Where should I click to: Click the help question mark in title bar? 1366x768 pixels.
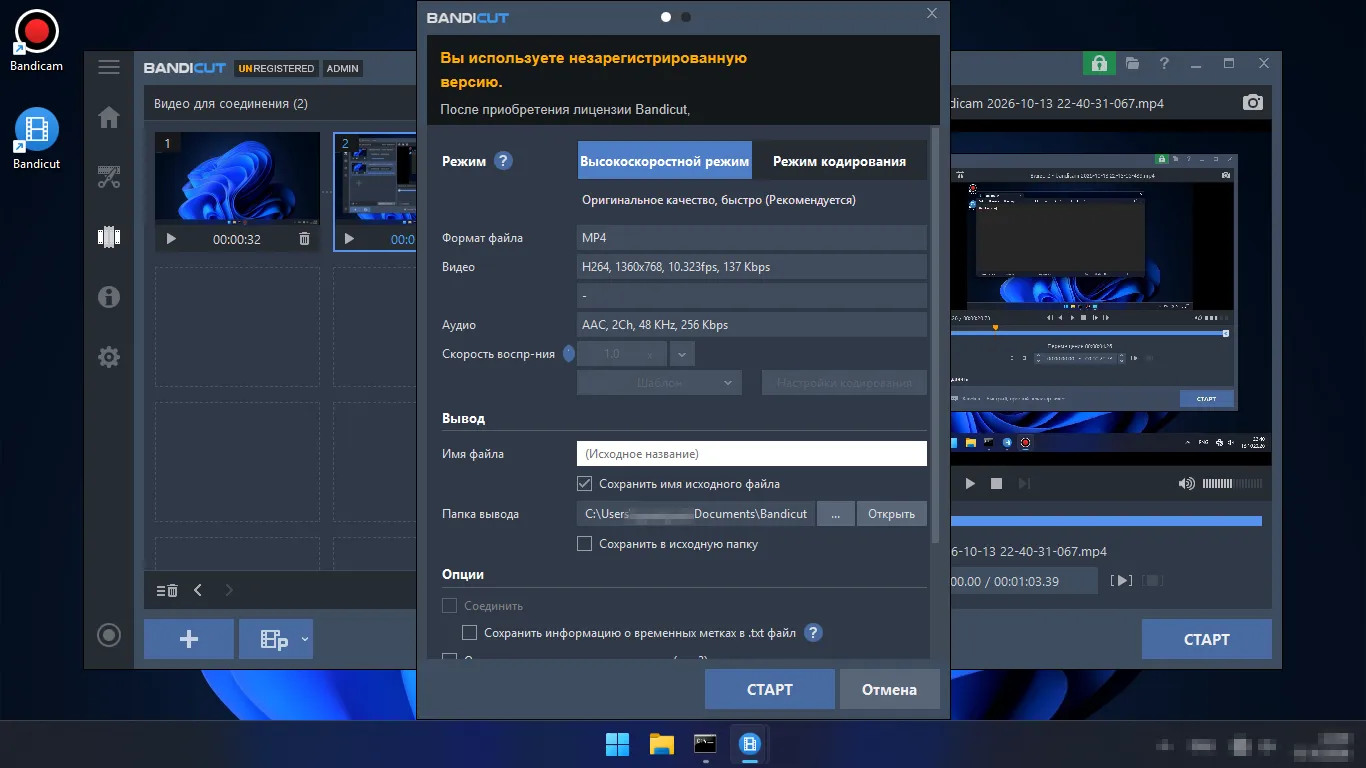tap(1164, 63)
